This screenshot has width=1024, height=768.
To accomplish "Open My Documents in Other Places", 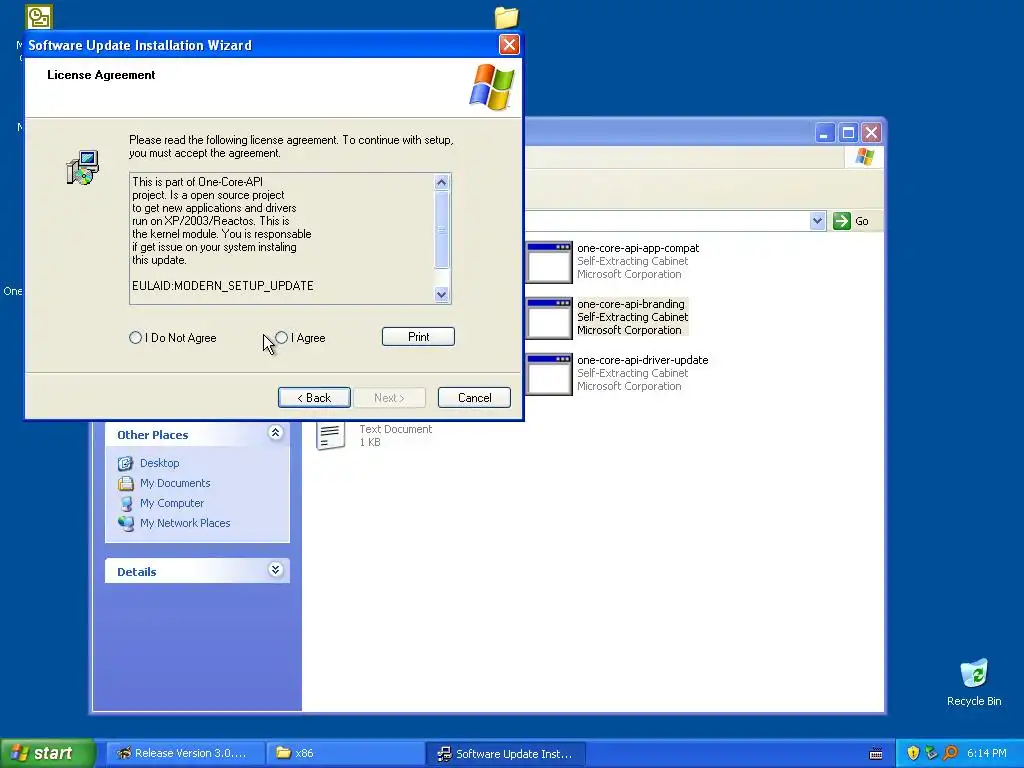I will pyautogui.click(x=175, y=483).
